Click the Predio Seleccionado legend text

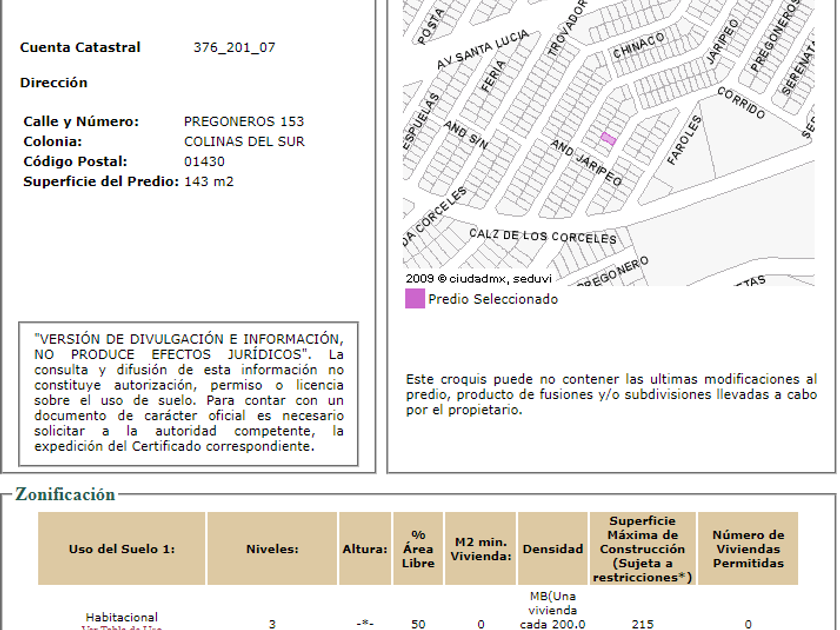coord(493,299)
